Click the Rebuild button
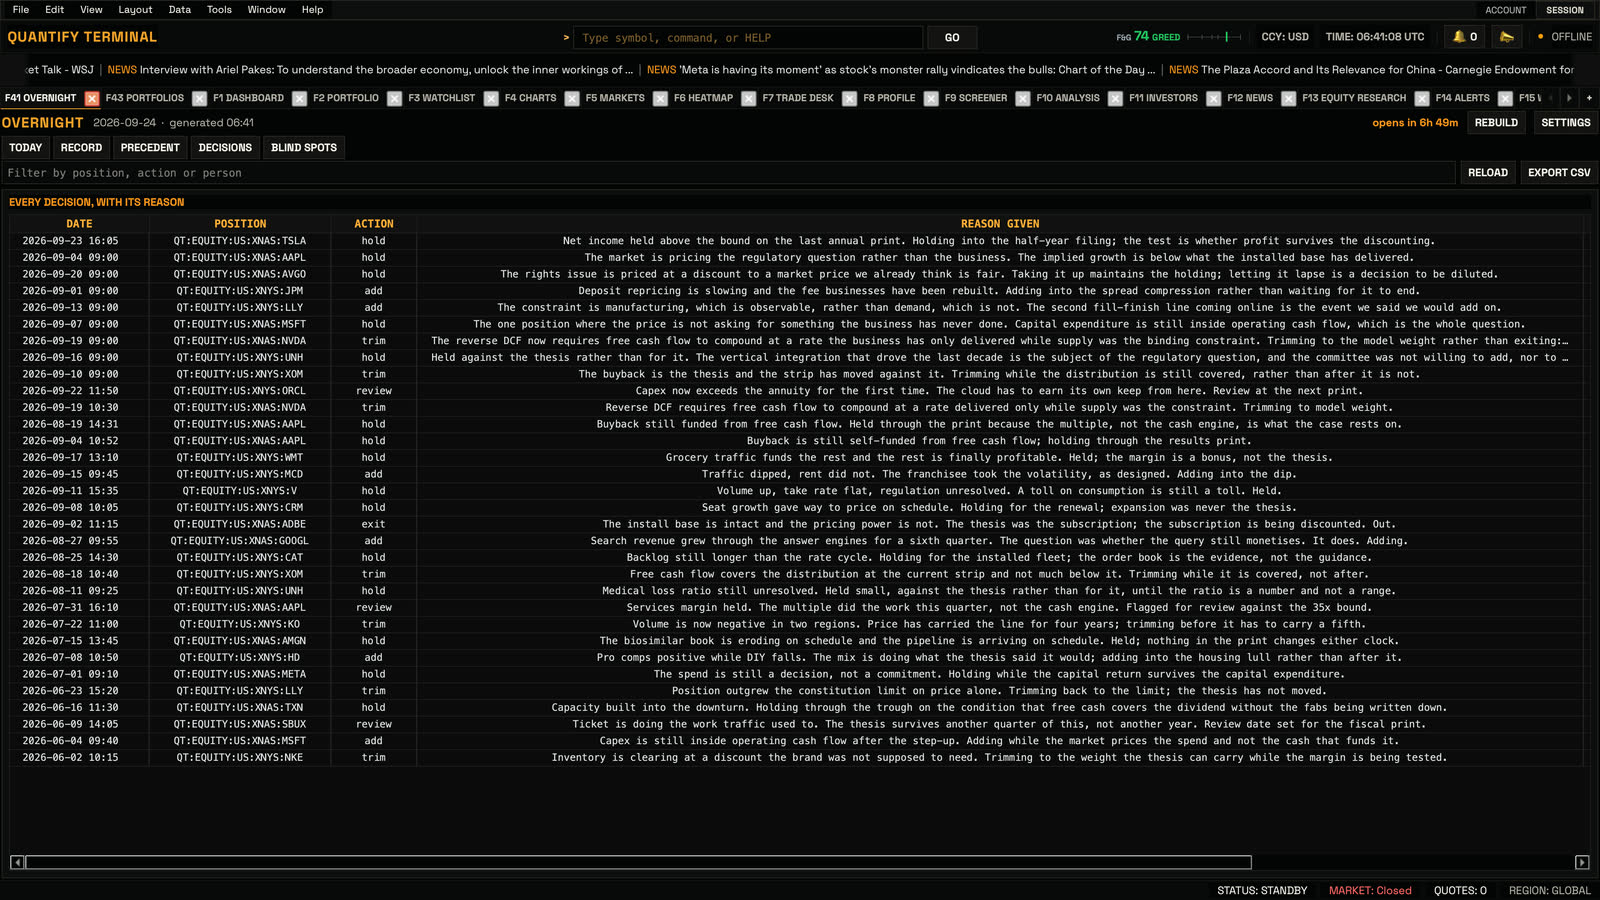 pyautogui.click(x=1496, y=123)
